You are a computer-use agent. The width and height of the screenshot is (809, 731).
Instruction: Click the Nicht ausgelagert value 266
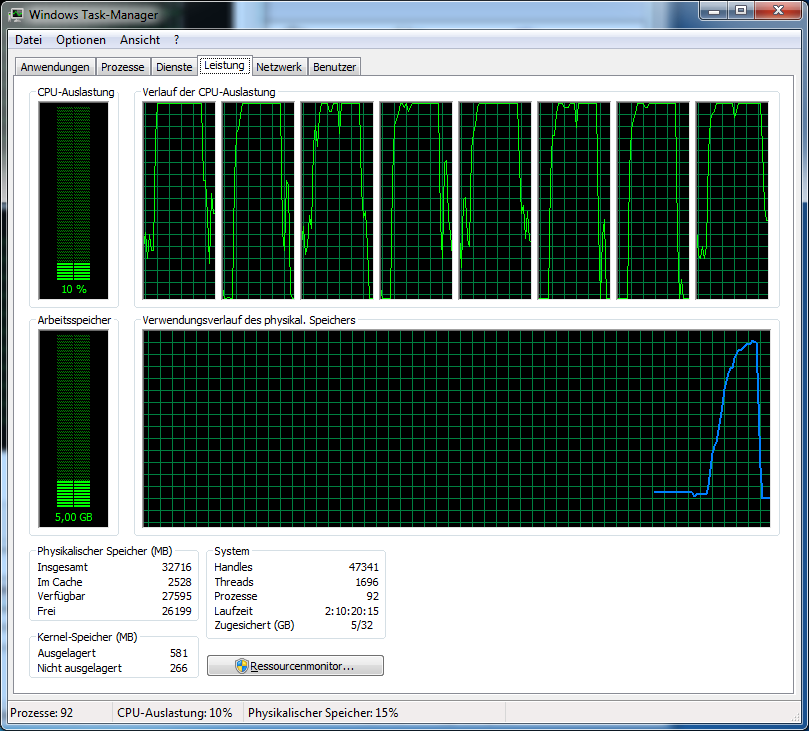coord(179,668)
